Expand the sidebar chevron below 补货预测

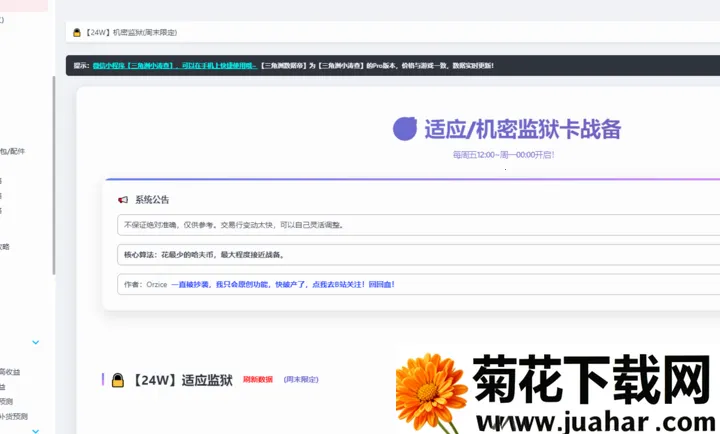[36, 430]
